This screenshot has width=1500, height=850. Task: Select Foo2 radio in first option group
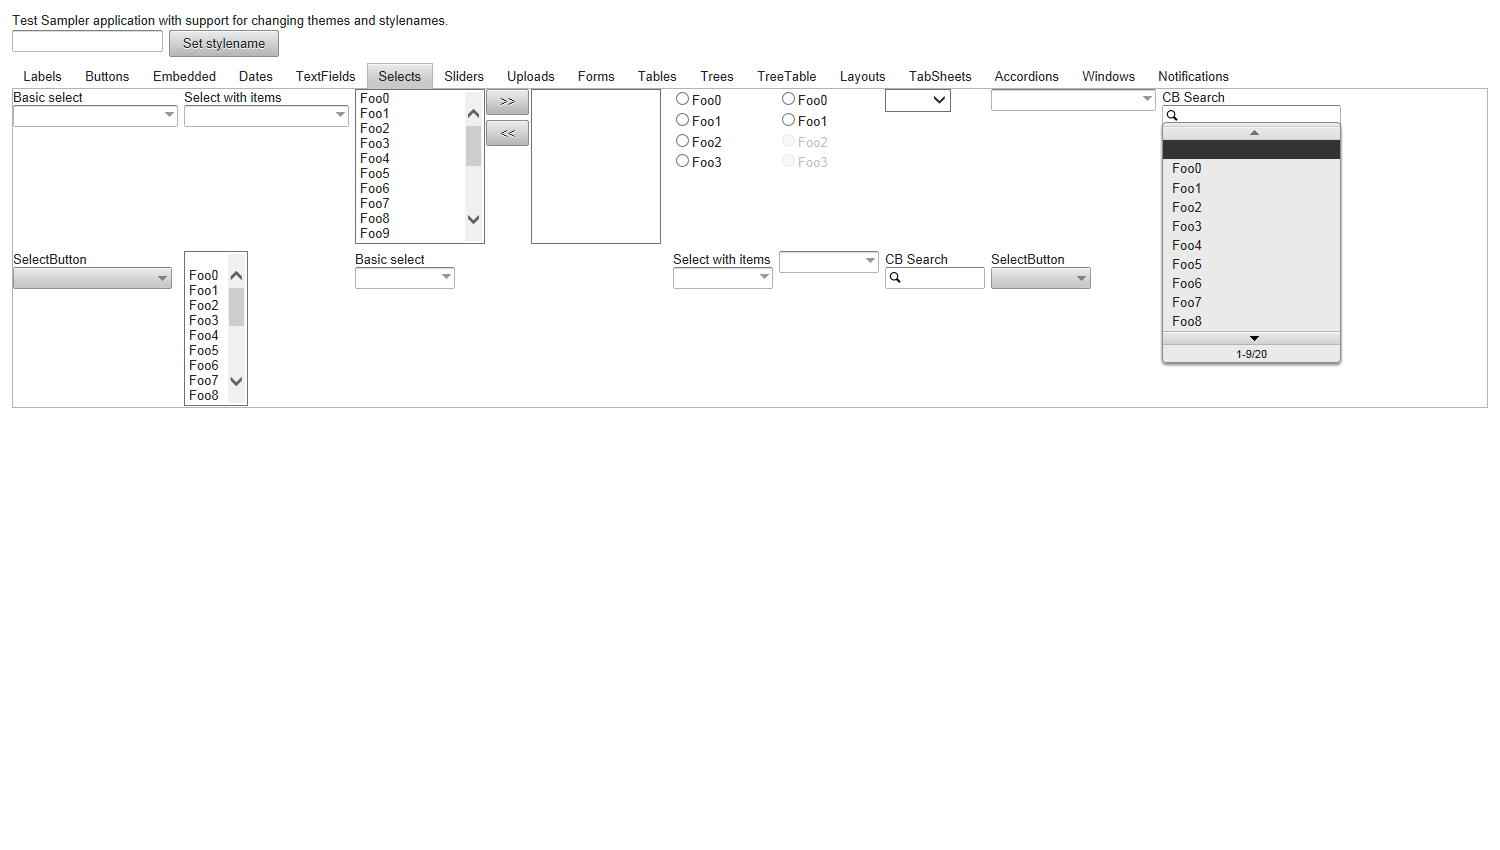(x=683, y=141)
